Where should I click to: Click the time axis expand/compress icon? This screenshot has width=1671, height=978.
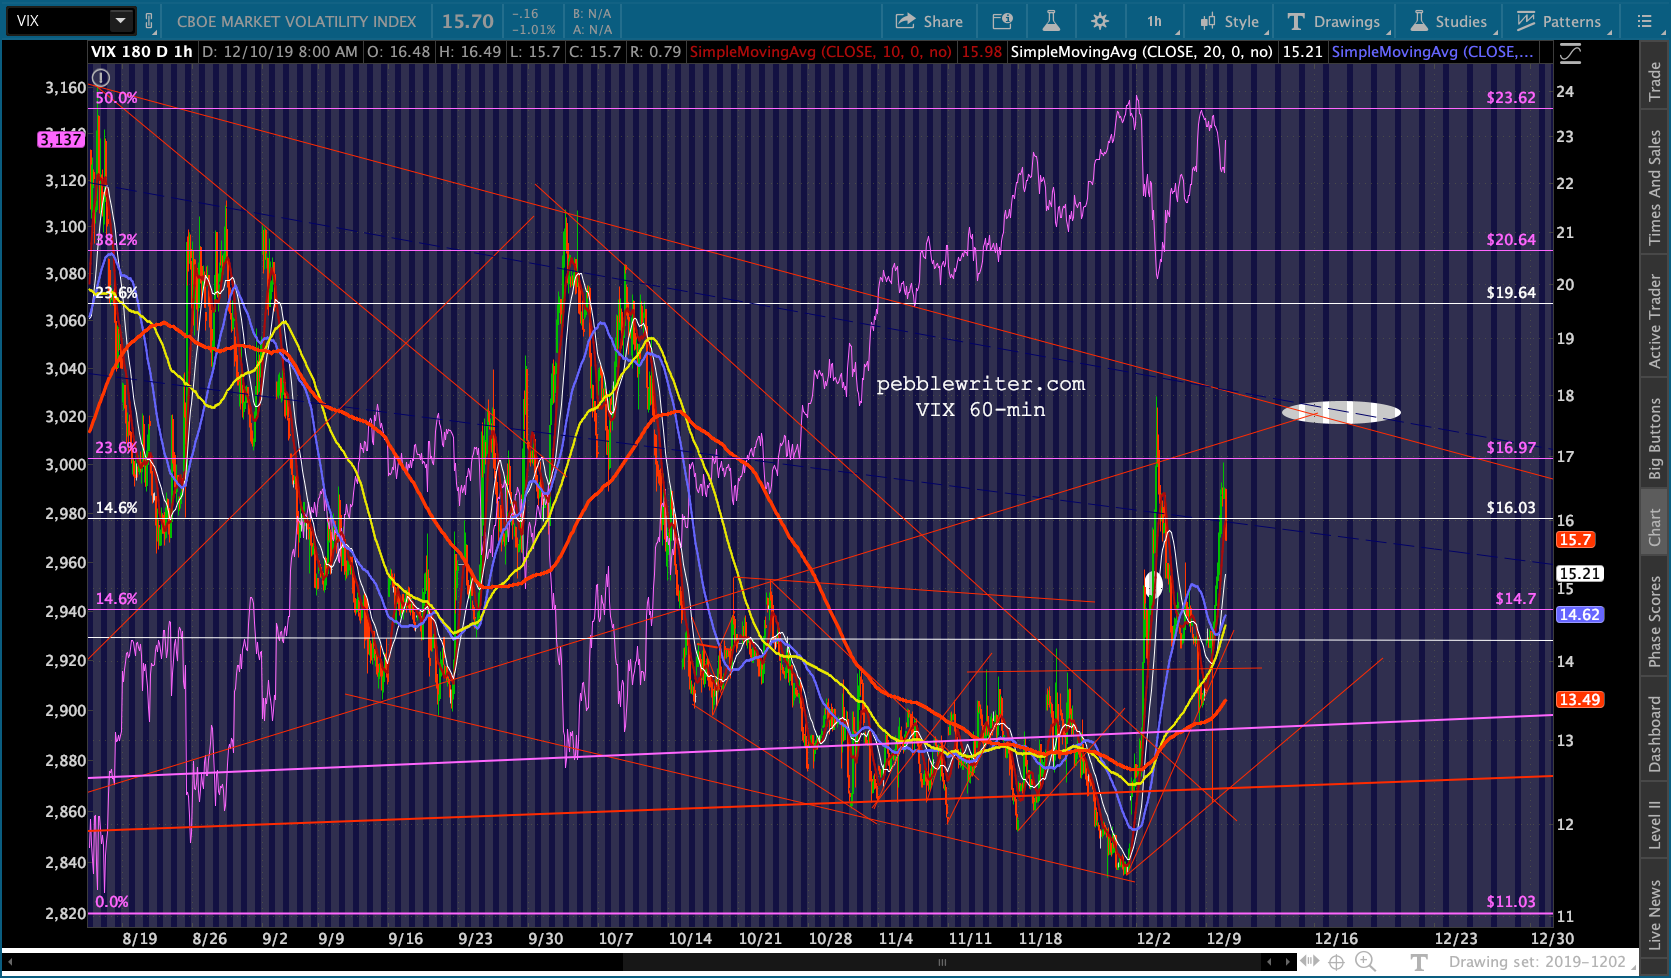[1309, 962]
